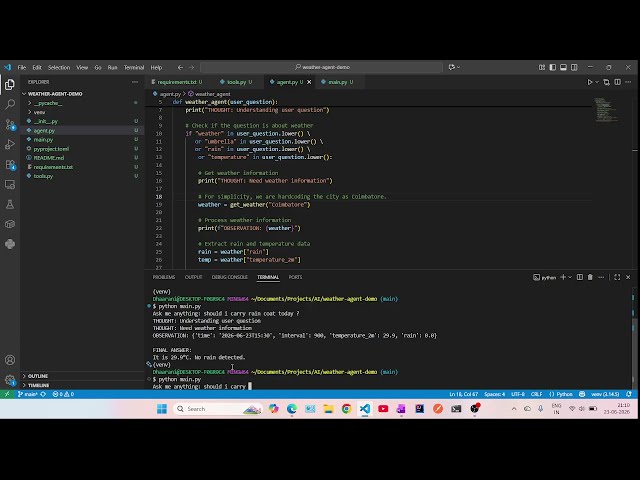The image size is (640, 480).
Task: Open the Testing flask view
Action: pyautogui.click(x=10, y=204)
